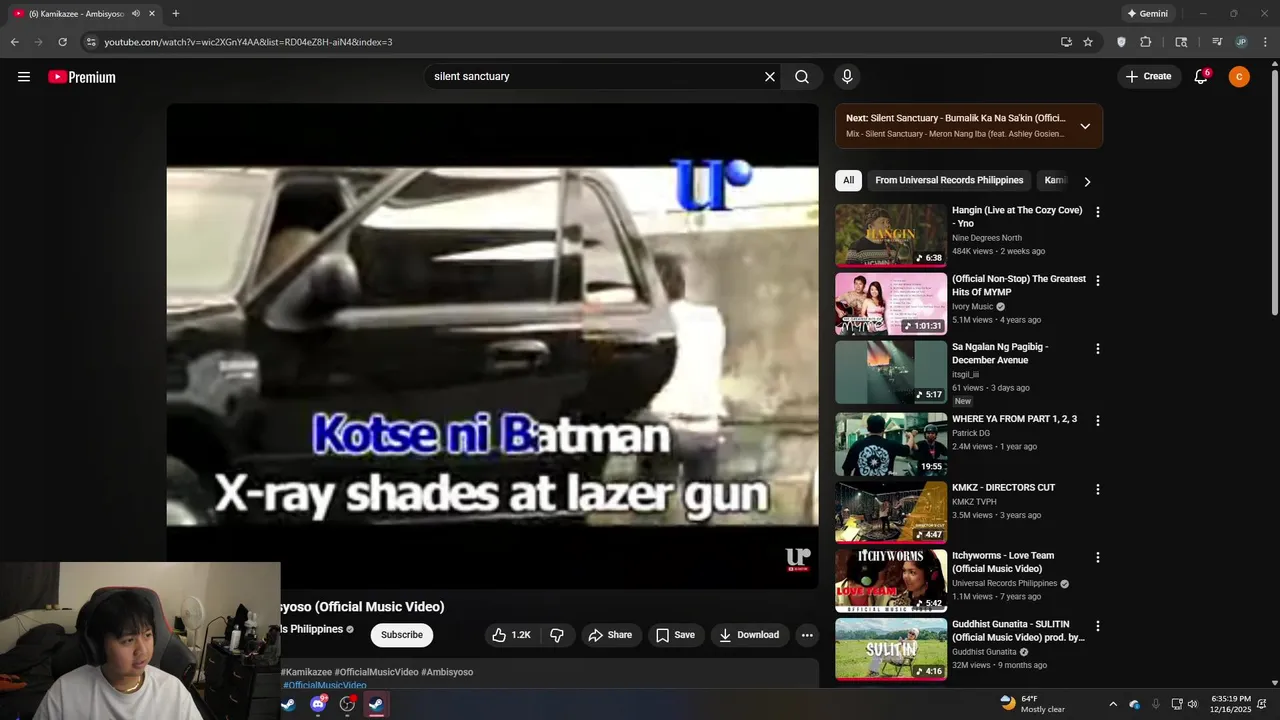Open Guddhist Gunatita SULITIN title link
The image size is (1280, 720).
click(1018, 630)
